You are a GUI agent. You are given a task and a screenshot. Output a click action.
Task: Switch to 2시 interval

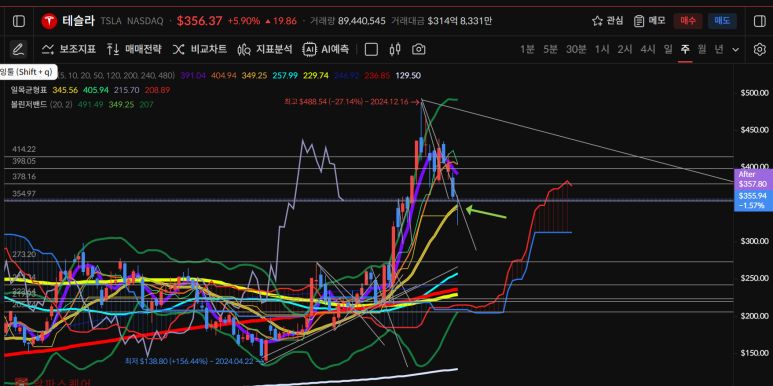point(625,49)
